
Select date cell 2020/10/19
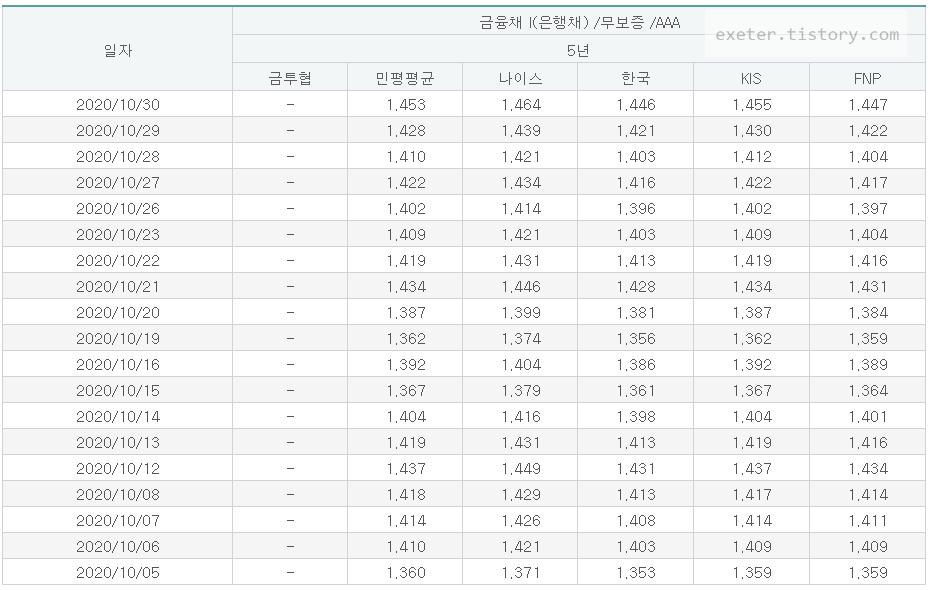click(118, 339)
